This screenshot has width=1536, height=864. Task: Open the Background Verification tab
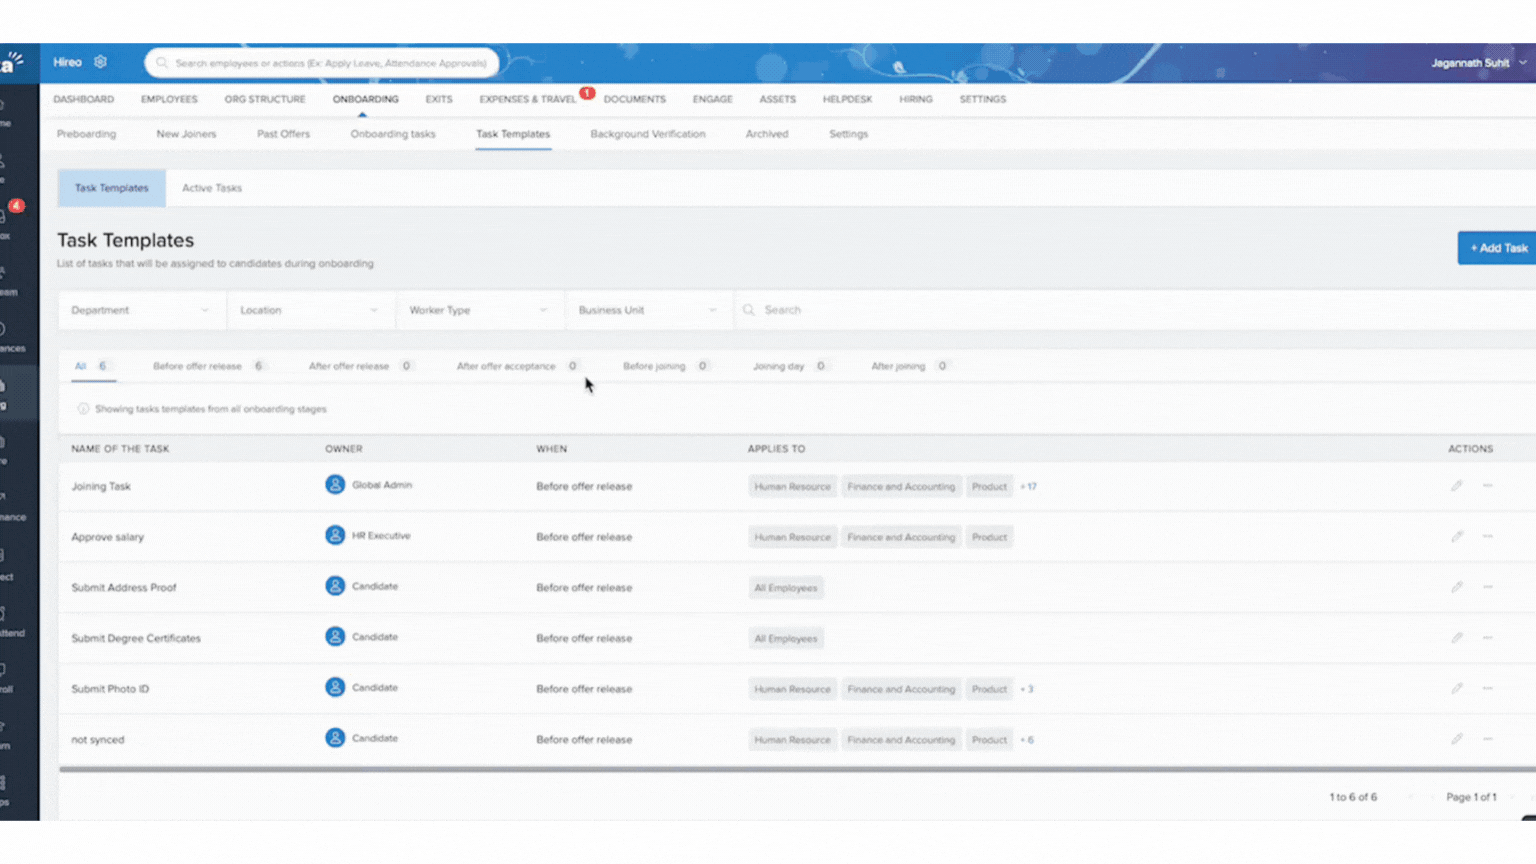coord(647,134)
